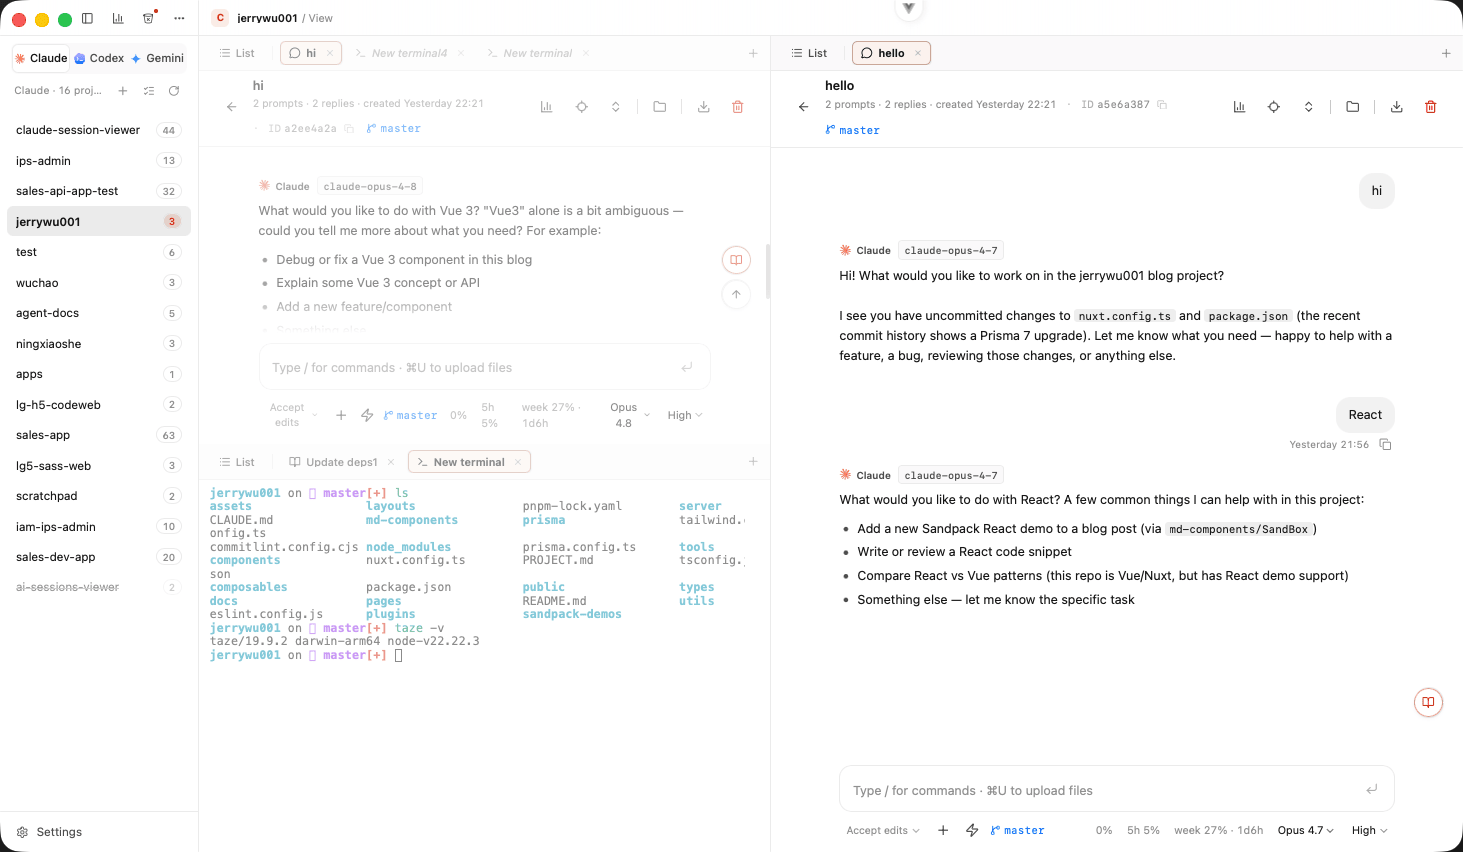
Task: Open the New terminal4 tab
Action: click(409, 53)
